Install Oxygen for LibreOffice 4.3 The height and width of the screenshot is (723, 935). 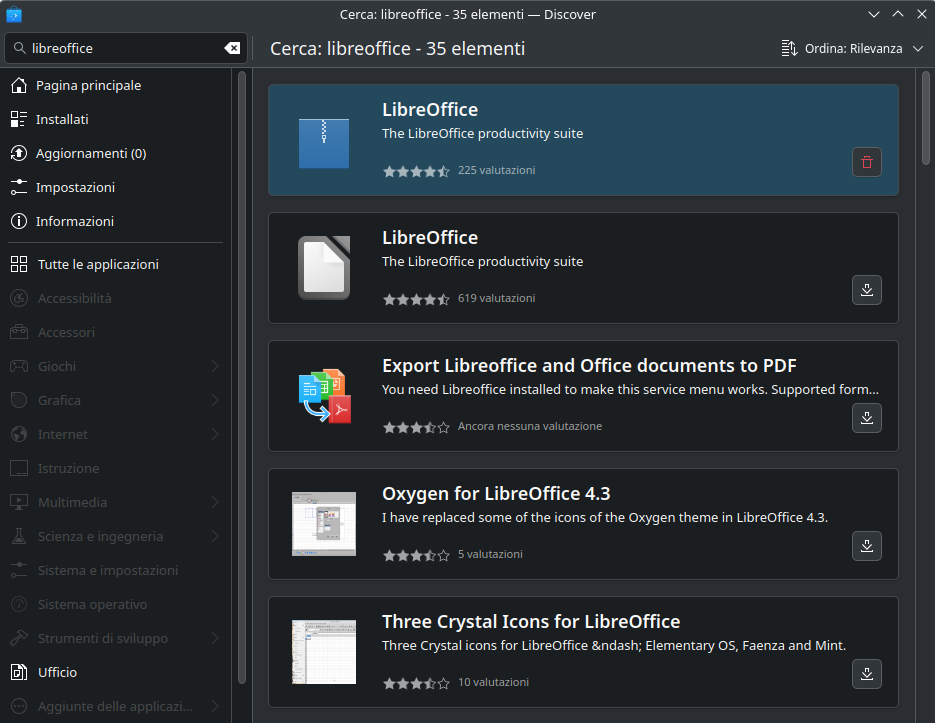pyautogui.click(x=866, y=546)
